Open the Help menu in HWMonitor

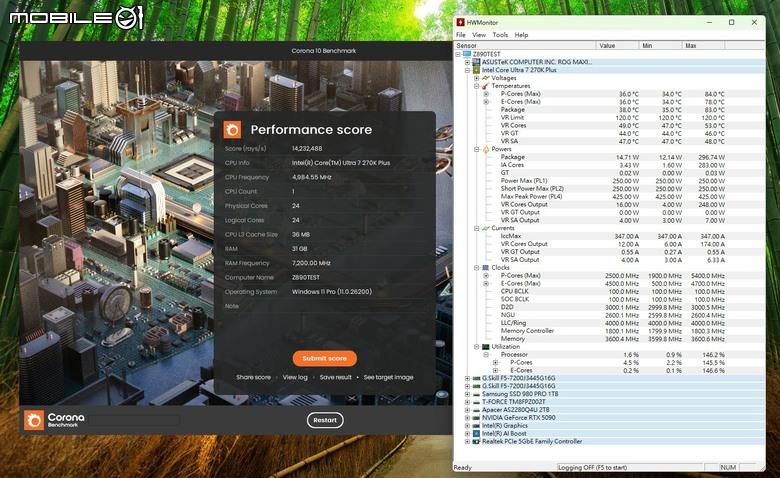521,35
